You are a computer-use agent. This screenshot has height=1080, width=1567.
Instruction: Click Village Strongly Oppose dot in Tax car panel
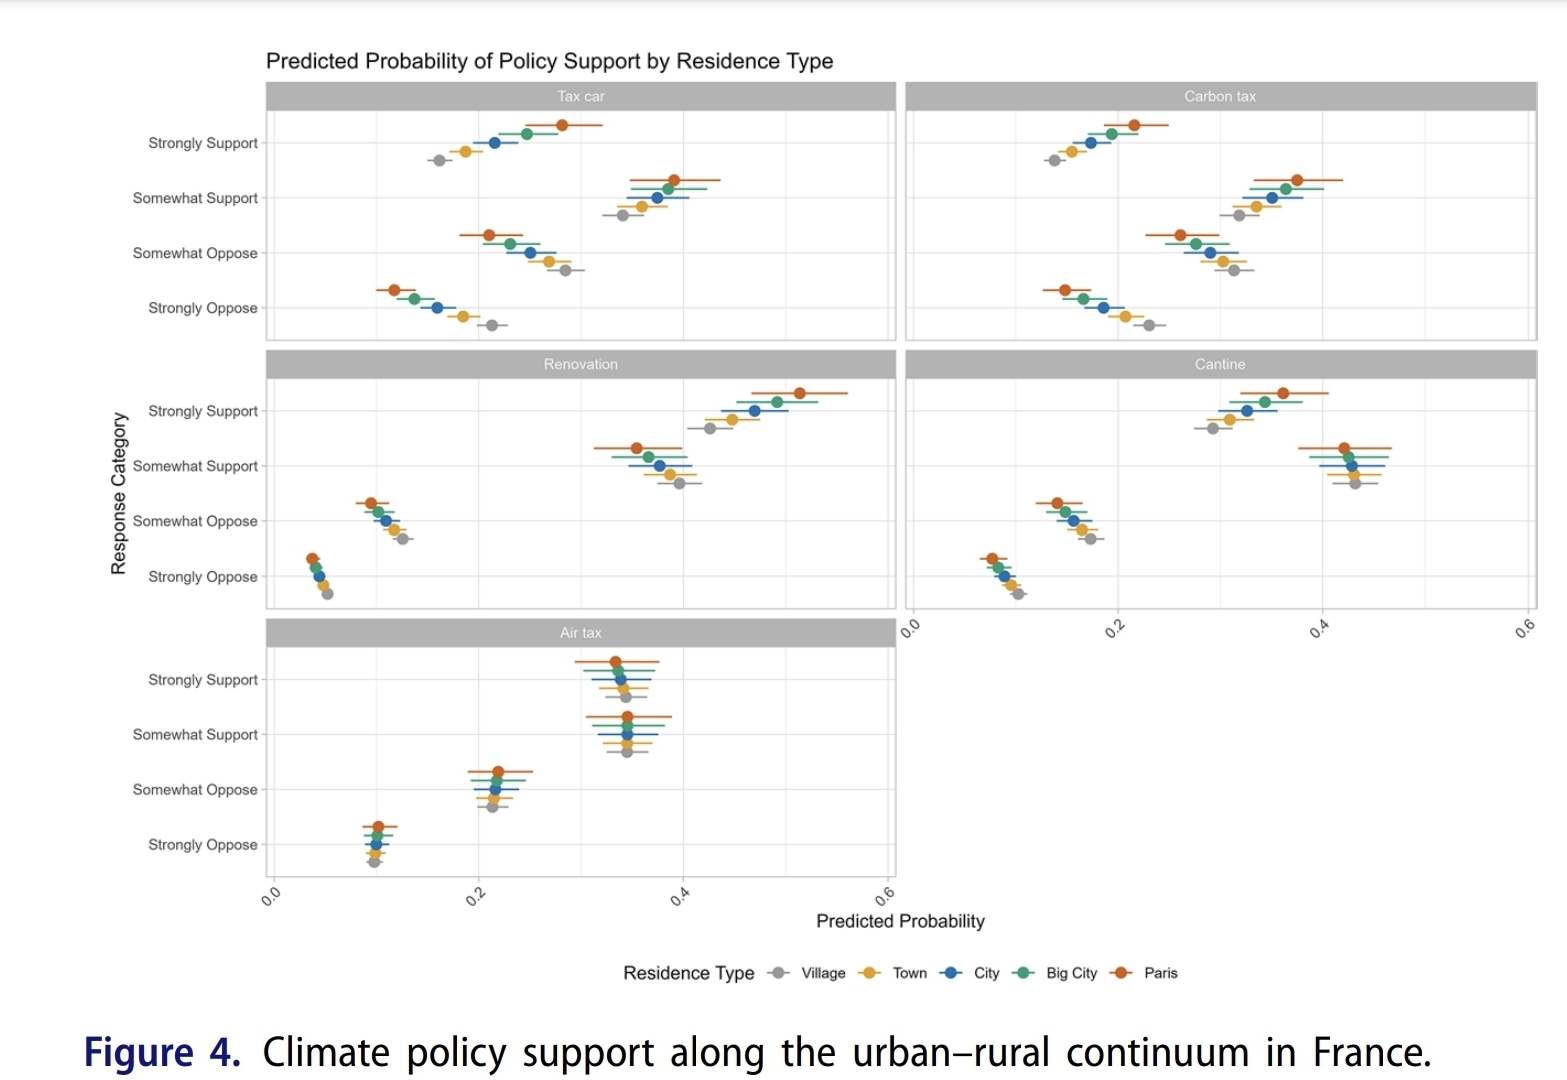491,325
